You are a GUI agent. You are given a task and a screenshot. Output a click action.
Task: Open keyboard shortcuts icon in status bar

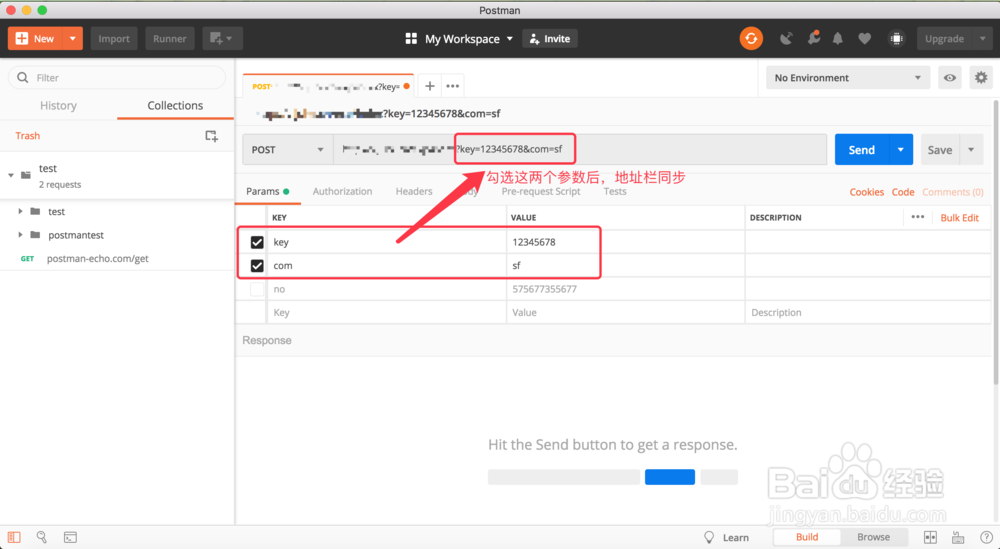pyautogui.click(x=958, y=538)
